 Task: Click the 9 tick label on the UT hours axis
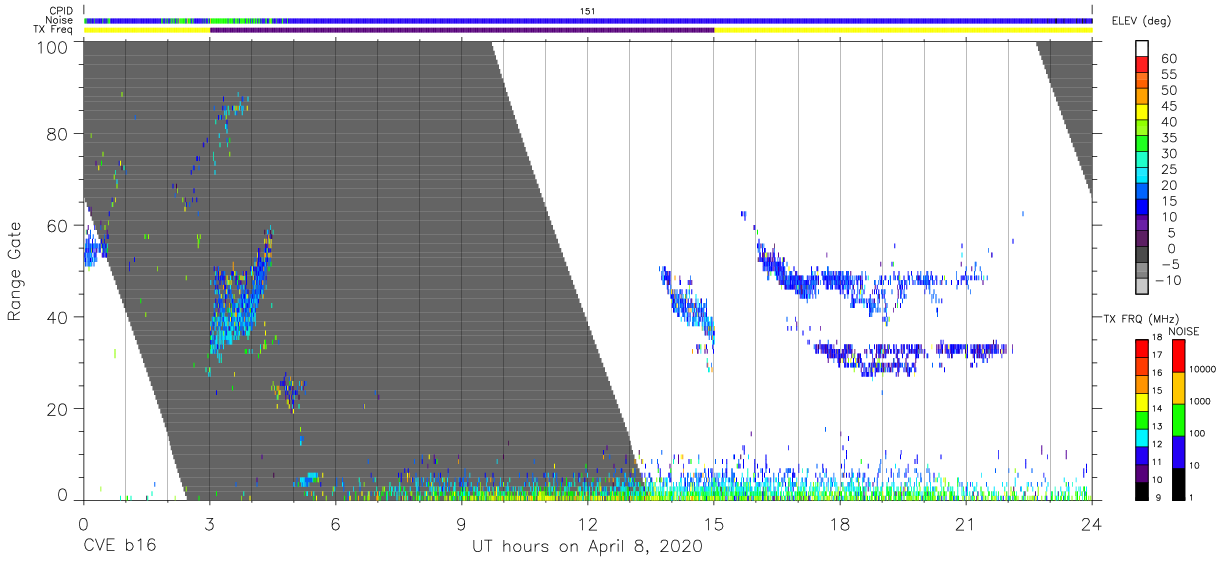click(x=462, y=524)
